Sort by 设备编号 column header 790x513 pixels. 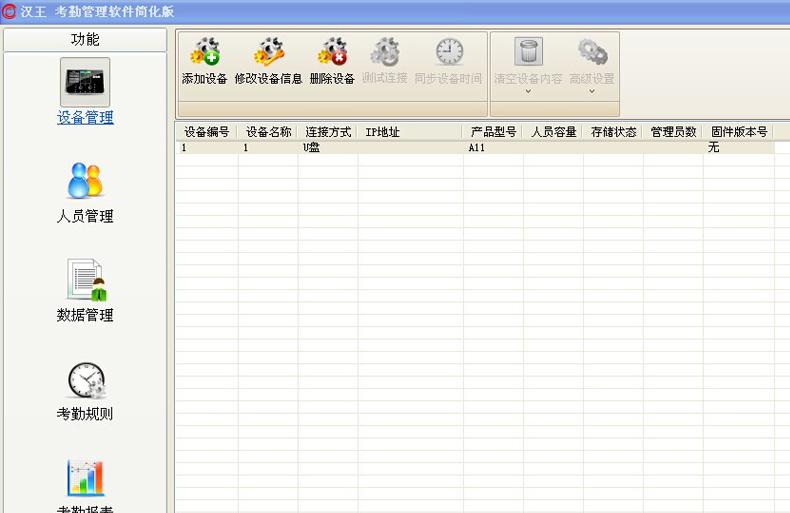point(207,132)
